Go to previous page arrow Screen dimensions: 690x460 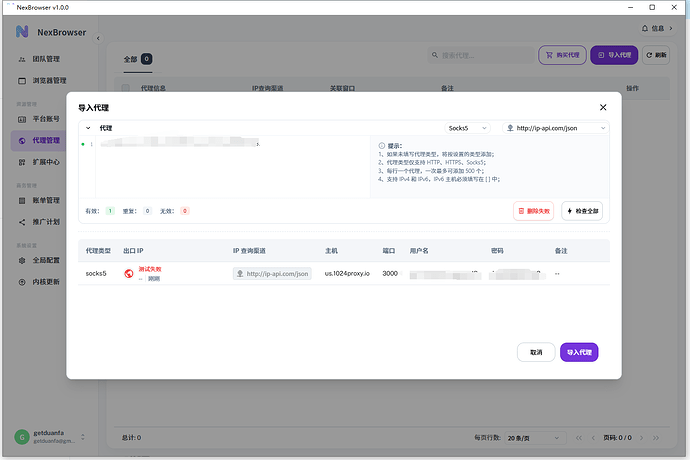click(x=593, y=438)
